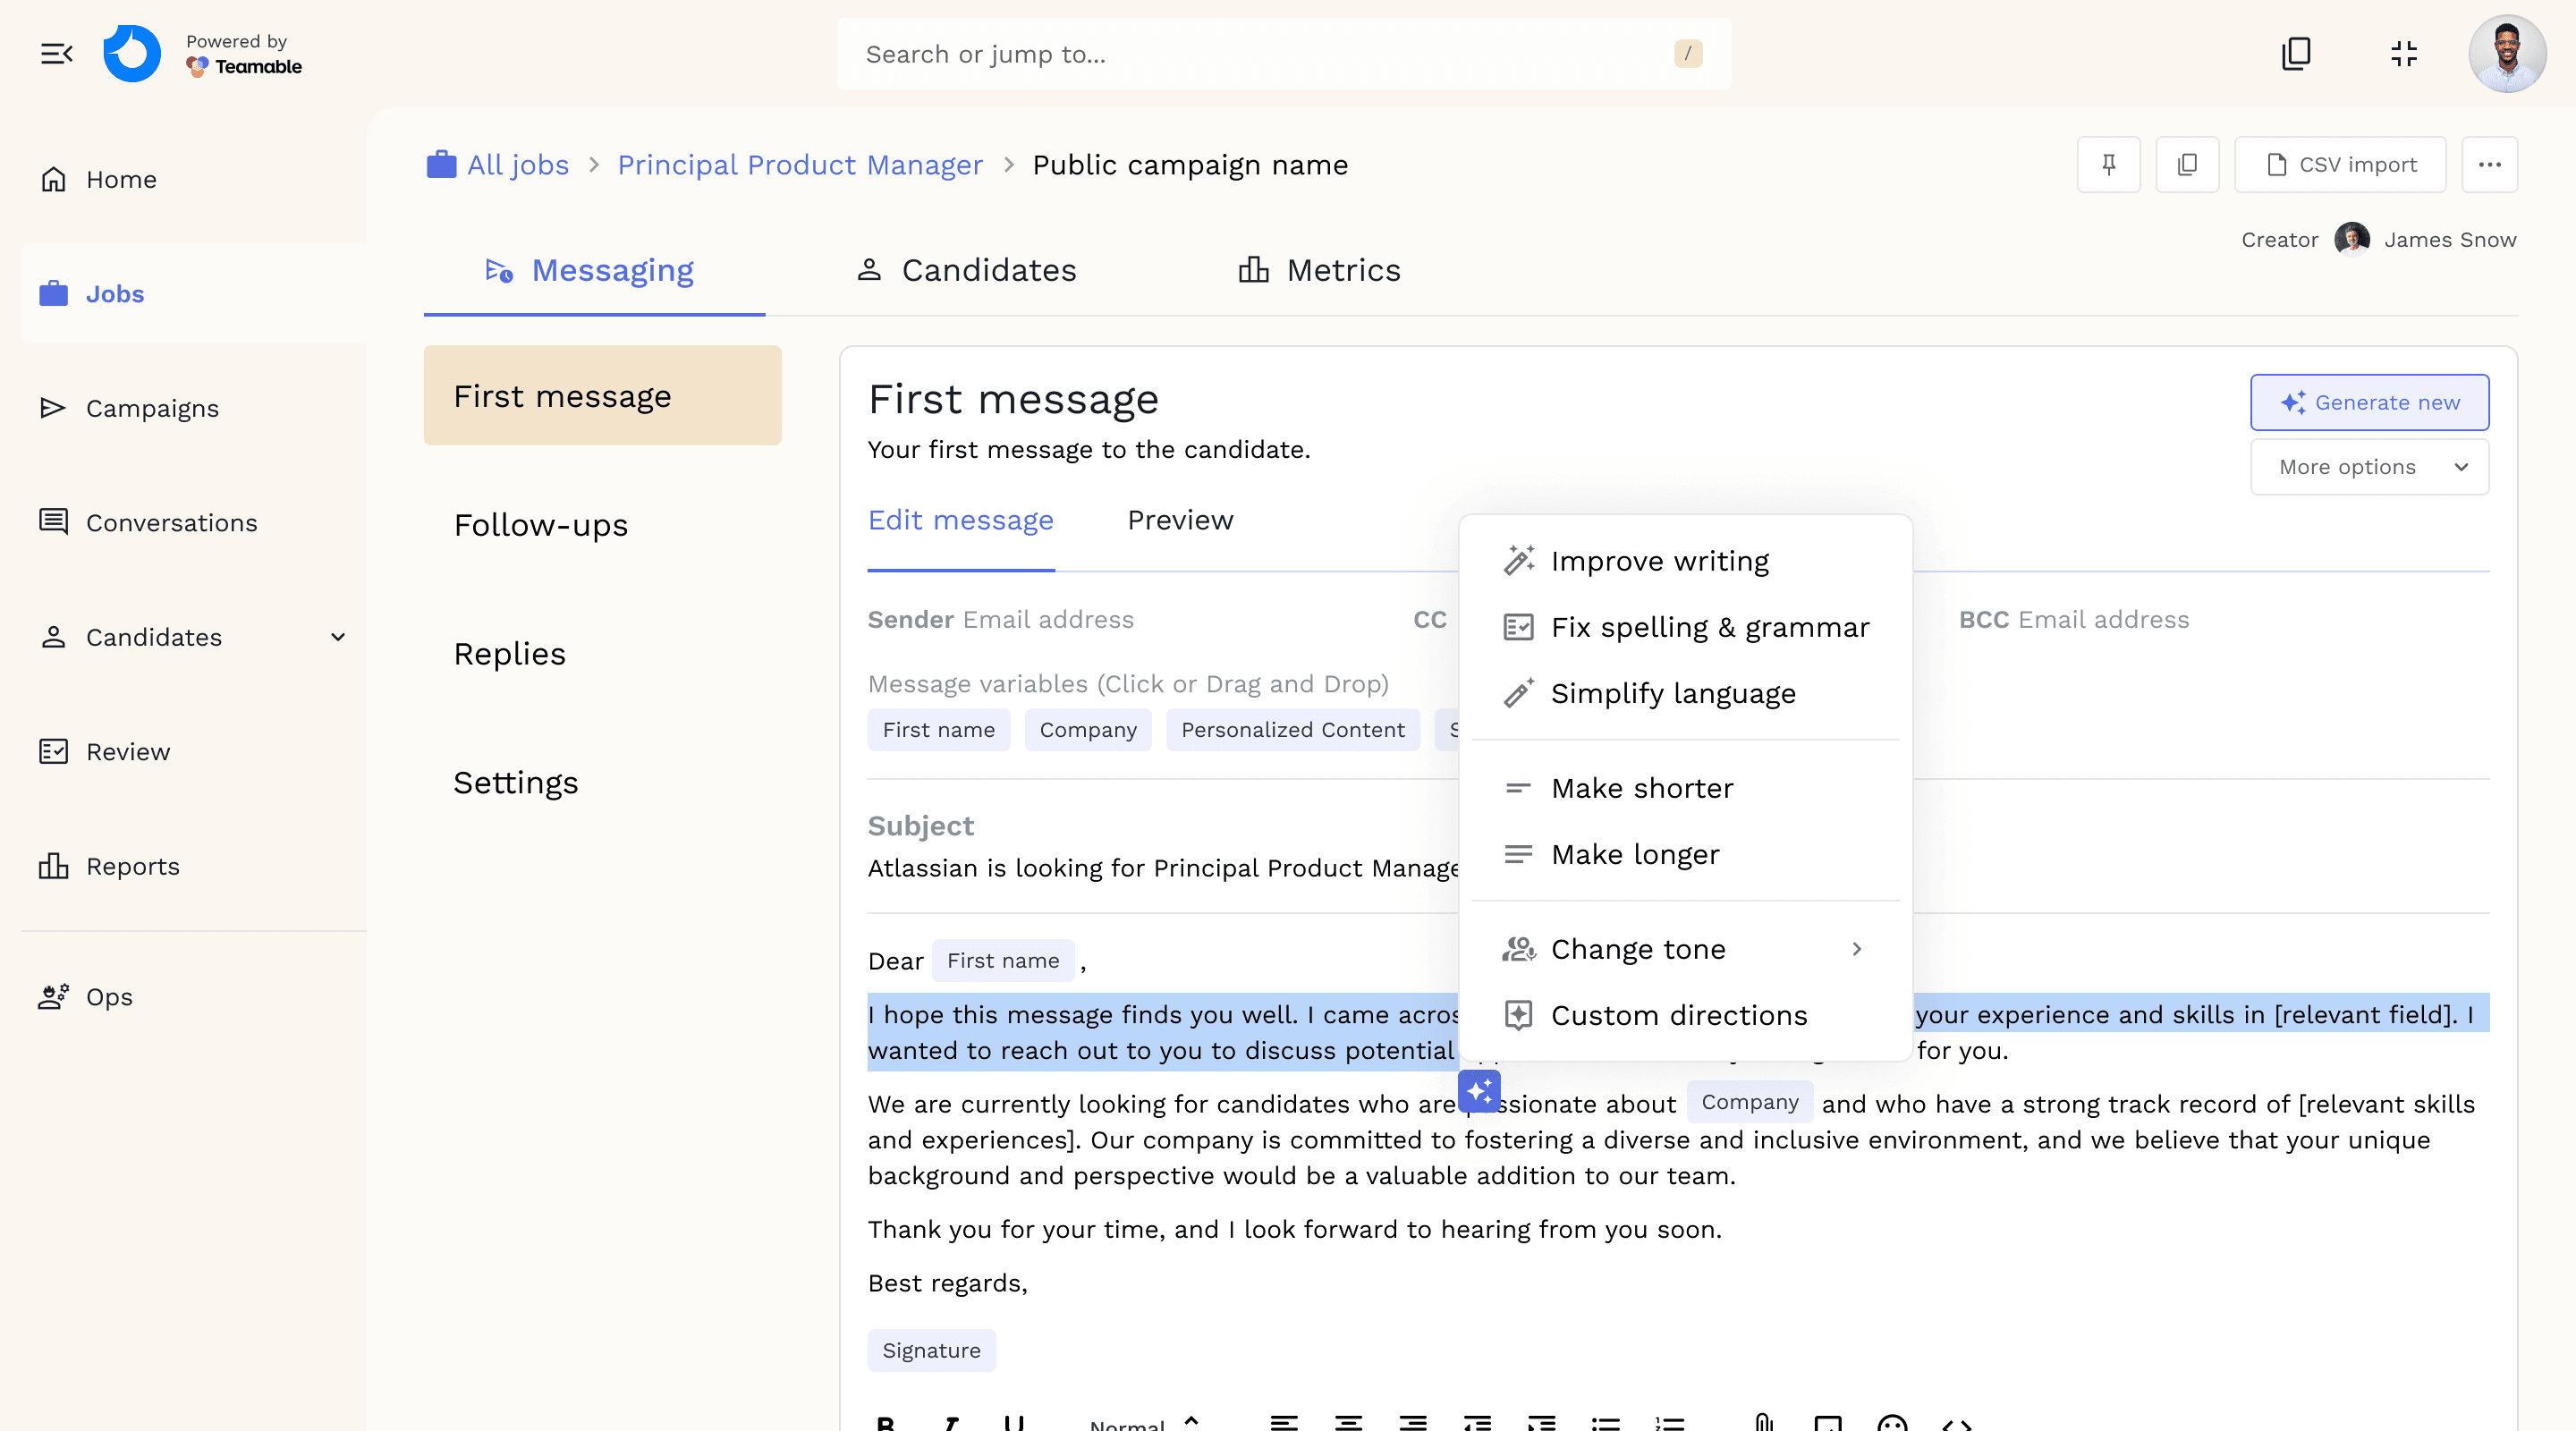Navigate to All jobs via the breadcrumb
Image resolution: width=2576 pixels, height=1431 pixels.
[517, 164]
